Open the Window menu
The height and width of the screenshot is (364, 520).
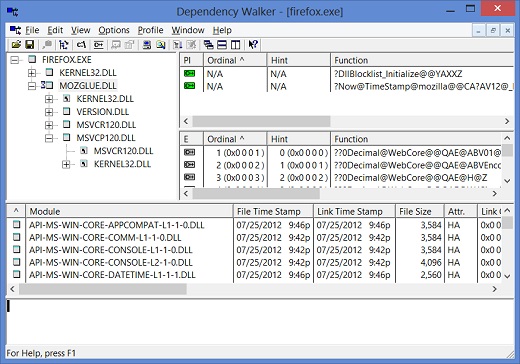188,30
